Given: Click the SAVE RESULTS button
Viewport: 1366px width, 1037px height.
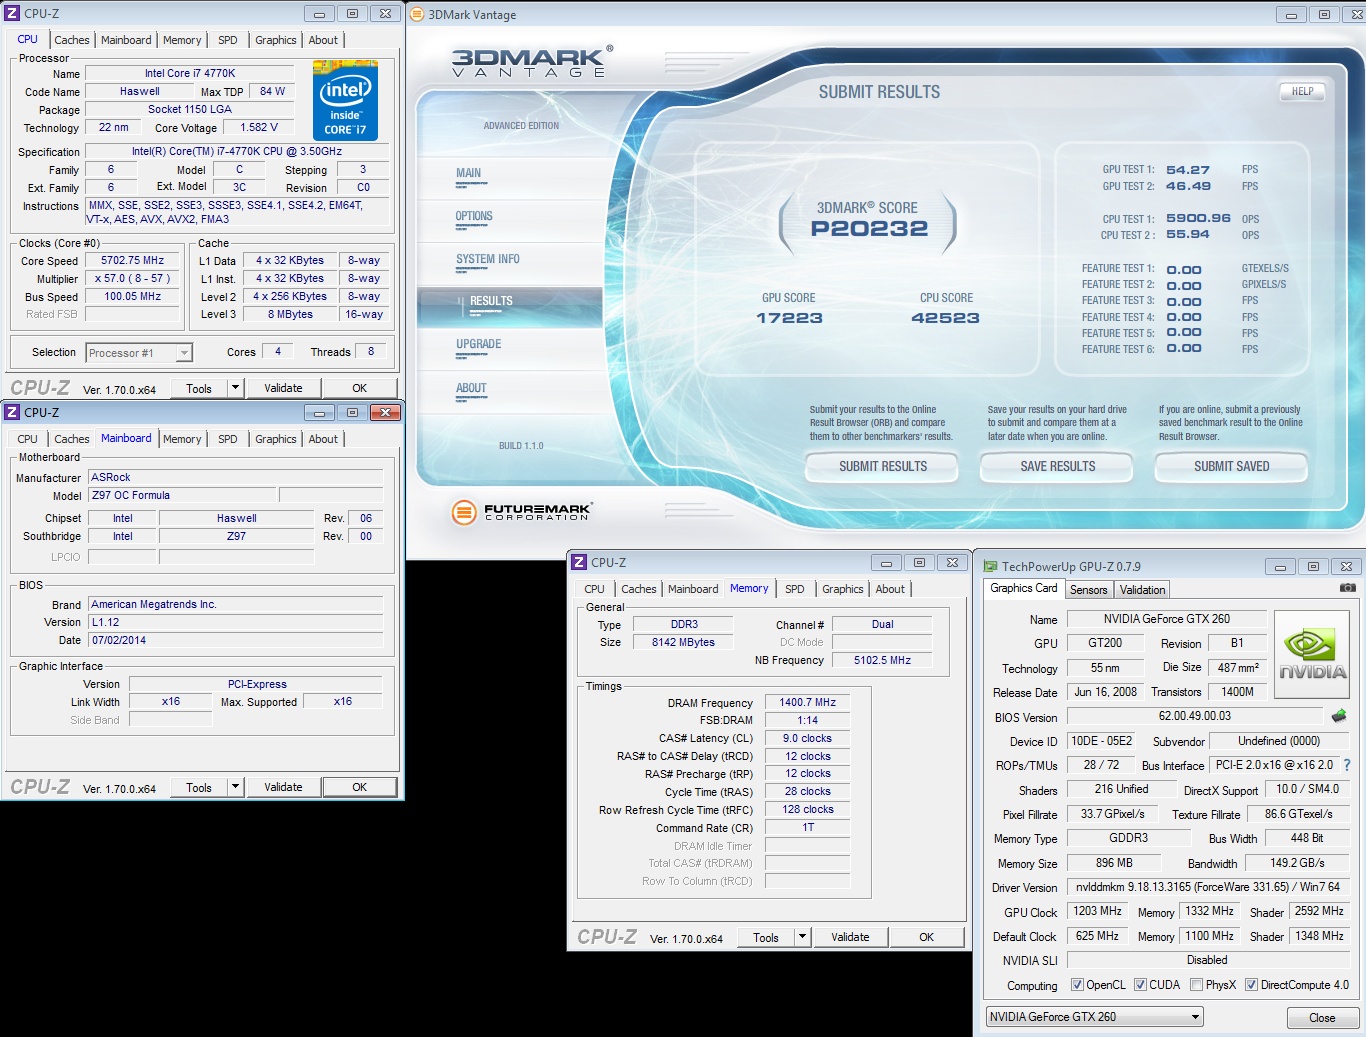Looking at the screenshot, I should point(1057,466).
